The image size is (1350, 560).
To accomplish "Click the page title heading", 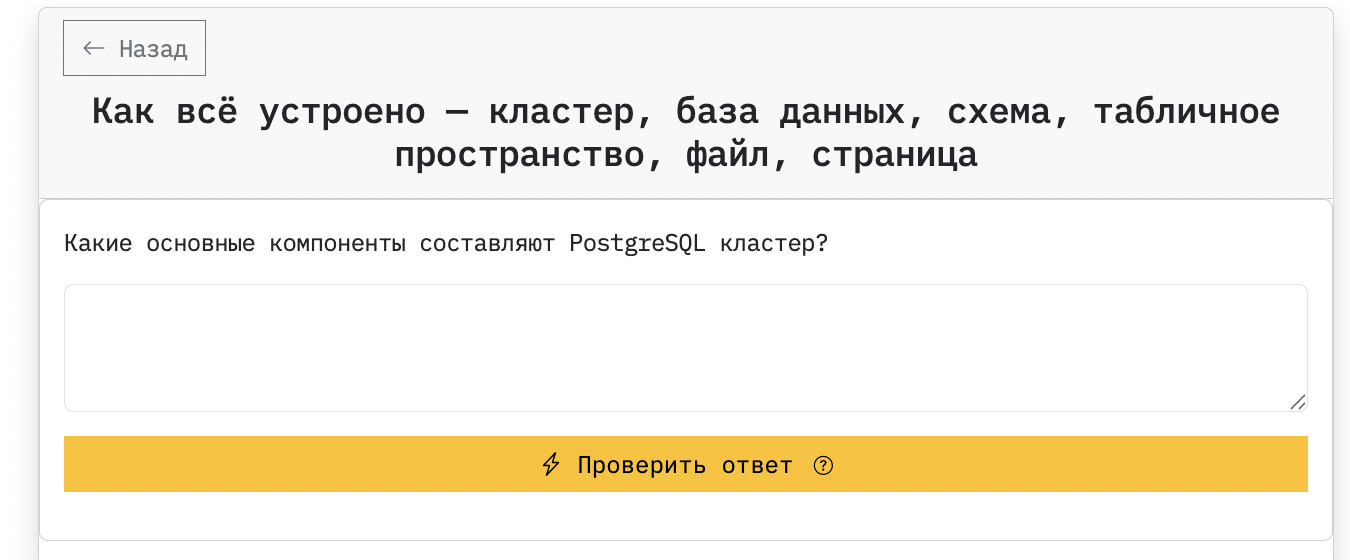I will 685,133.
